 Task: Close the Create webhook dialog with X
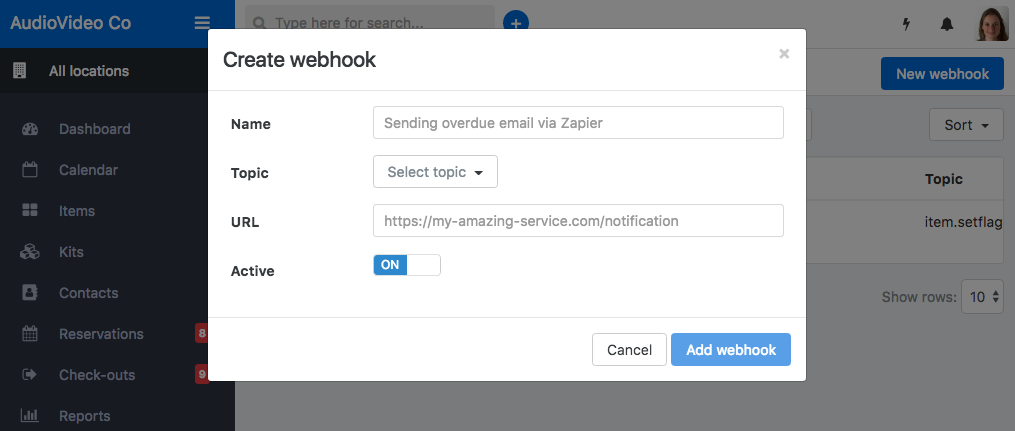(784, 54)
